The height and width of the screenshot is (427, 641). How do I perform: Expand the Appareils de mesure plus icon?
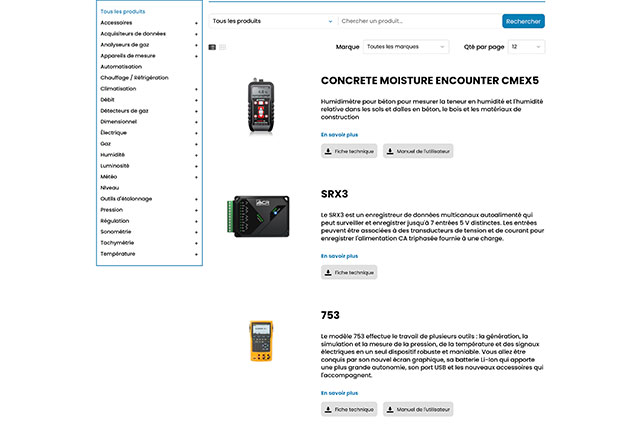click(196, 56)
